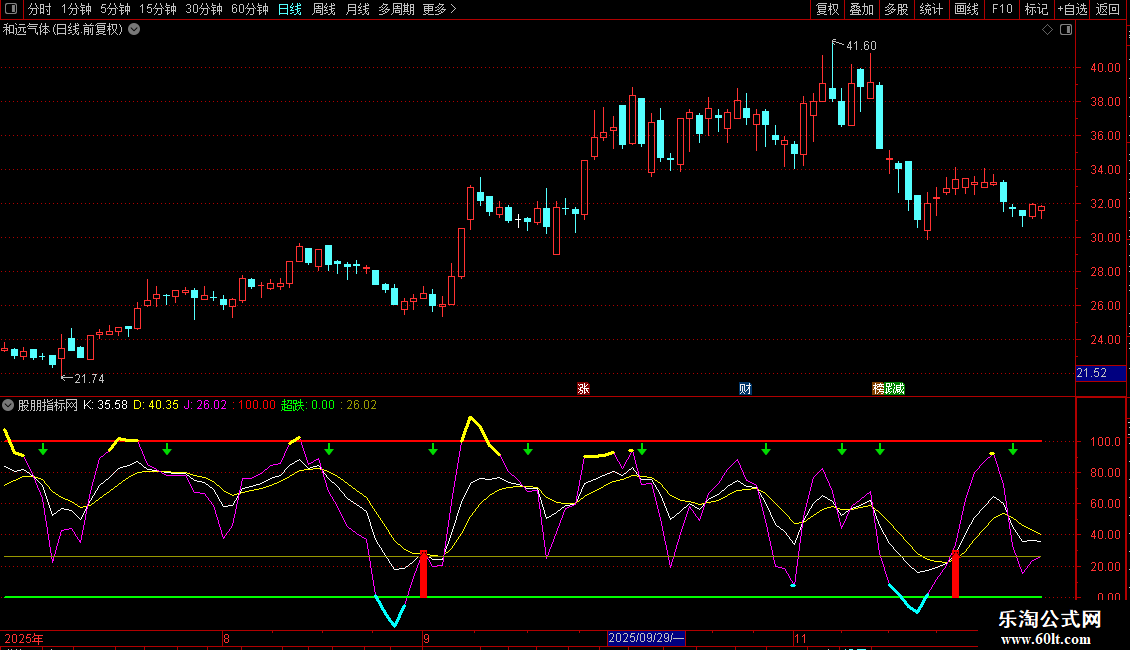The width and height of the screenshot is (1130, 650).
Task: Click the blue 21.52 price tag
Action: point(1091,373)
